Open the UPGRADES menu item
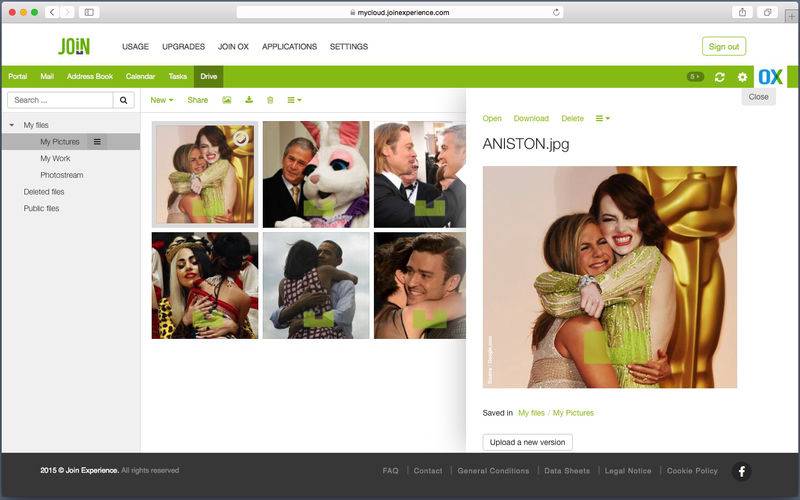The height and width of the screenshot is (500, 800). 183,46
